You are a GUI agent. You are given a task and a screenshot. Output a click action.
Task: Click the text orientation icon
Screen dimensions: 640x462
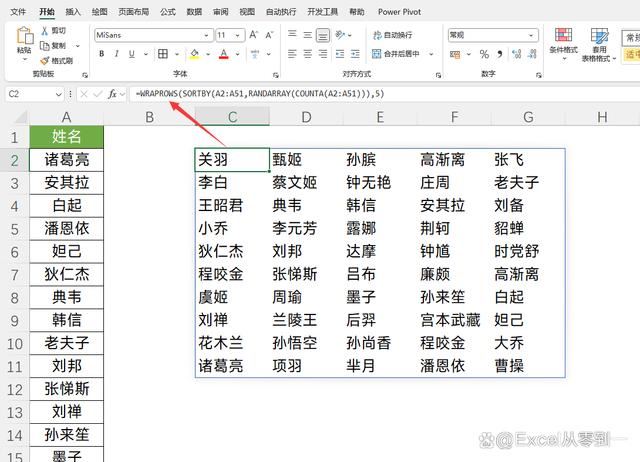coord(340,35)
